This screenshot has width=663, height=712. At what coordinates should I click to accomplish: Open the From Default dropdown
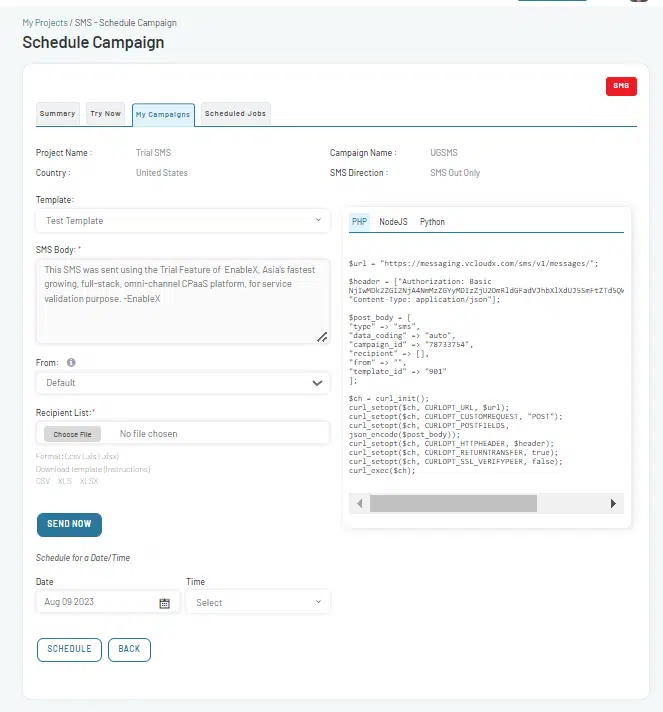[183, 383]
